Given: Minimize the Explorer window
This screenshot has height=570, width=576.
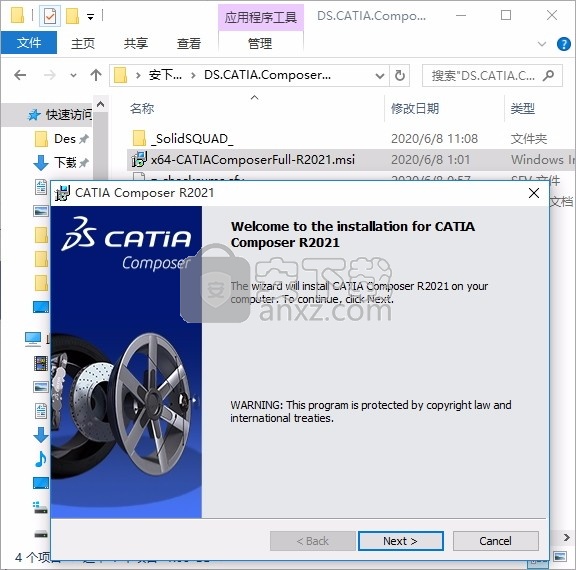Looking at the screenshot, I should [461, 15].
